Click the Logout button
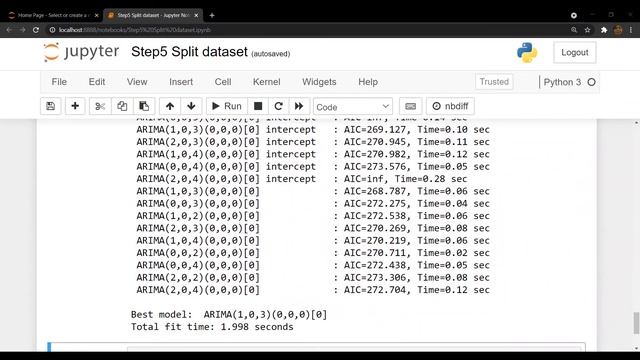 [575, 53]
